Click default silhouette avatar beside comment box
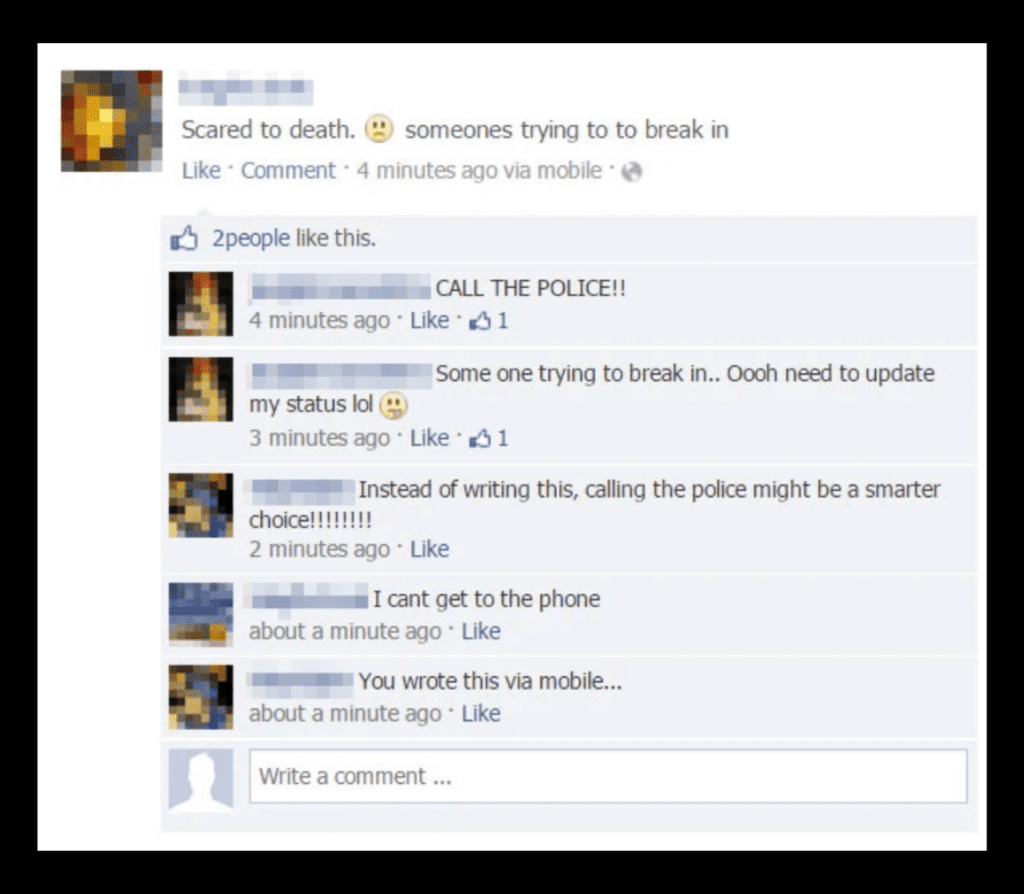 coord(200,780)
